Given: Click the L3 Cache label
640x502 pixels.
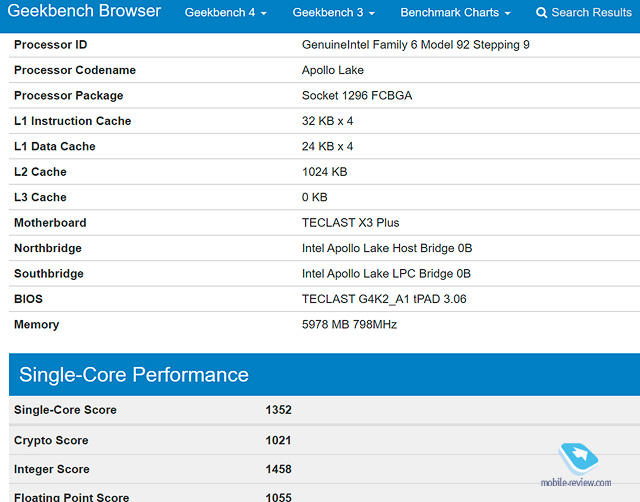Looking at the screenshot, I should pyautogui.click(x=40, y=197).
